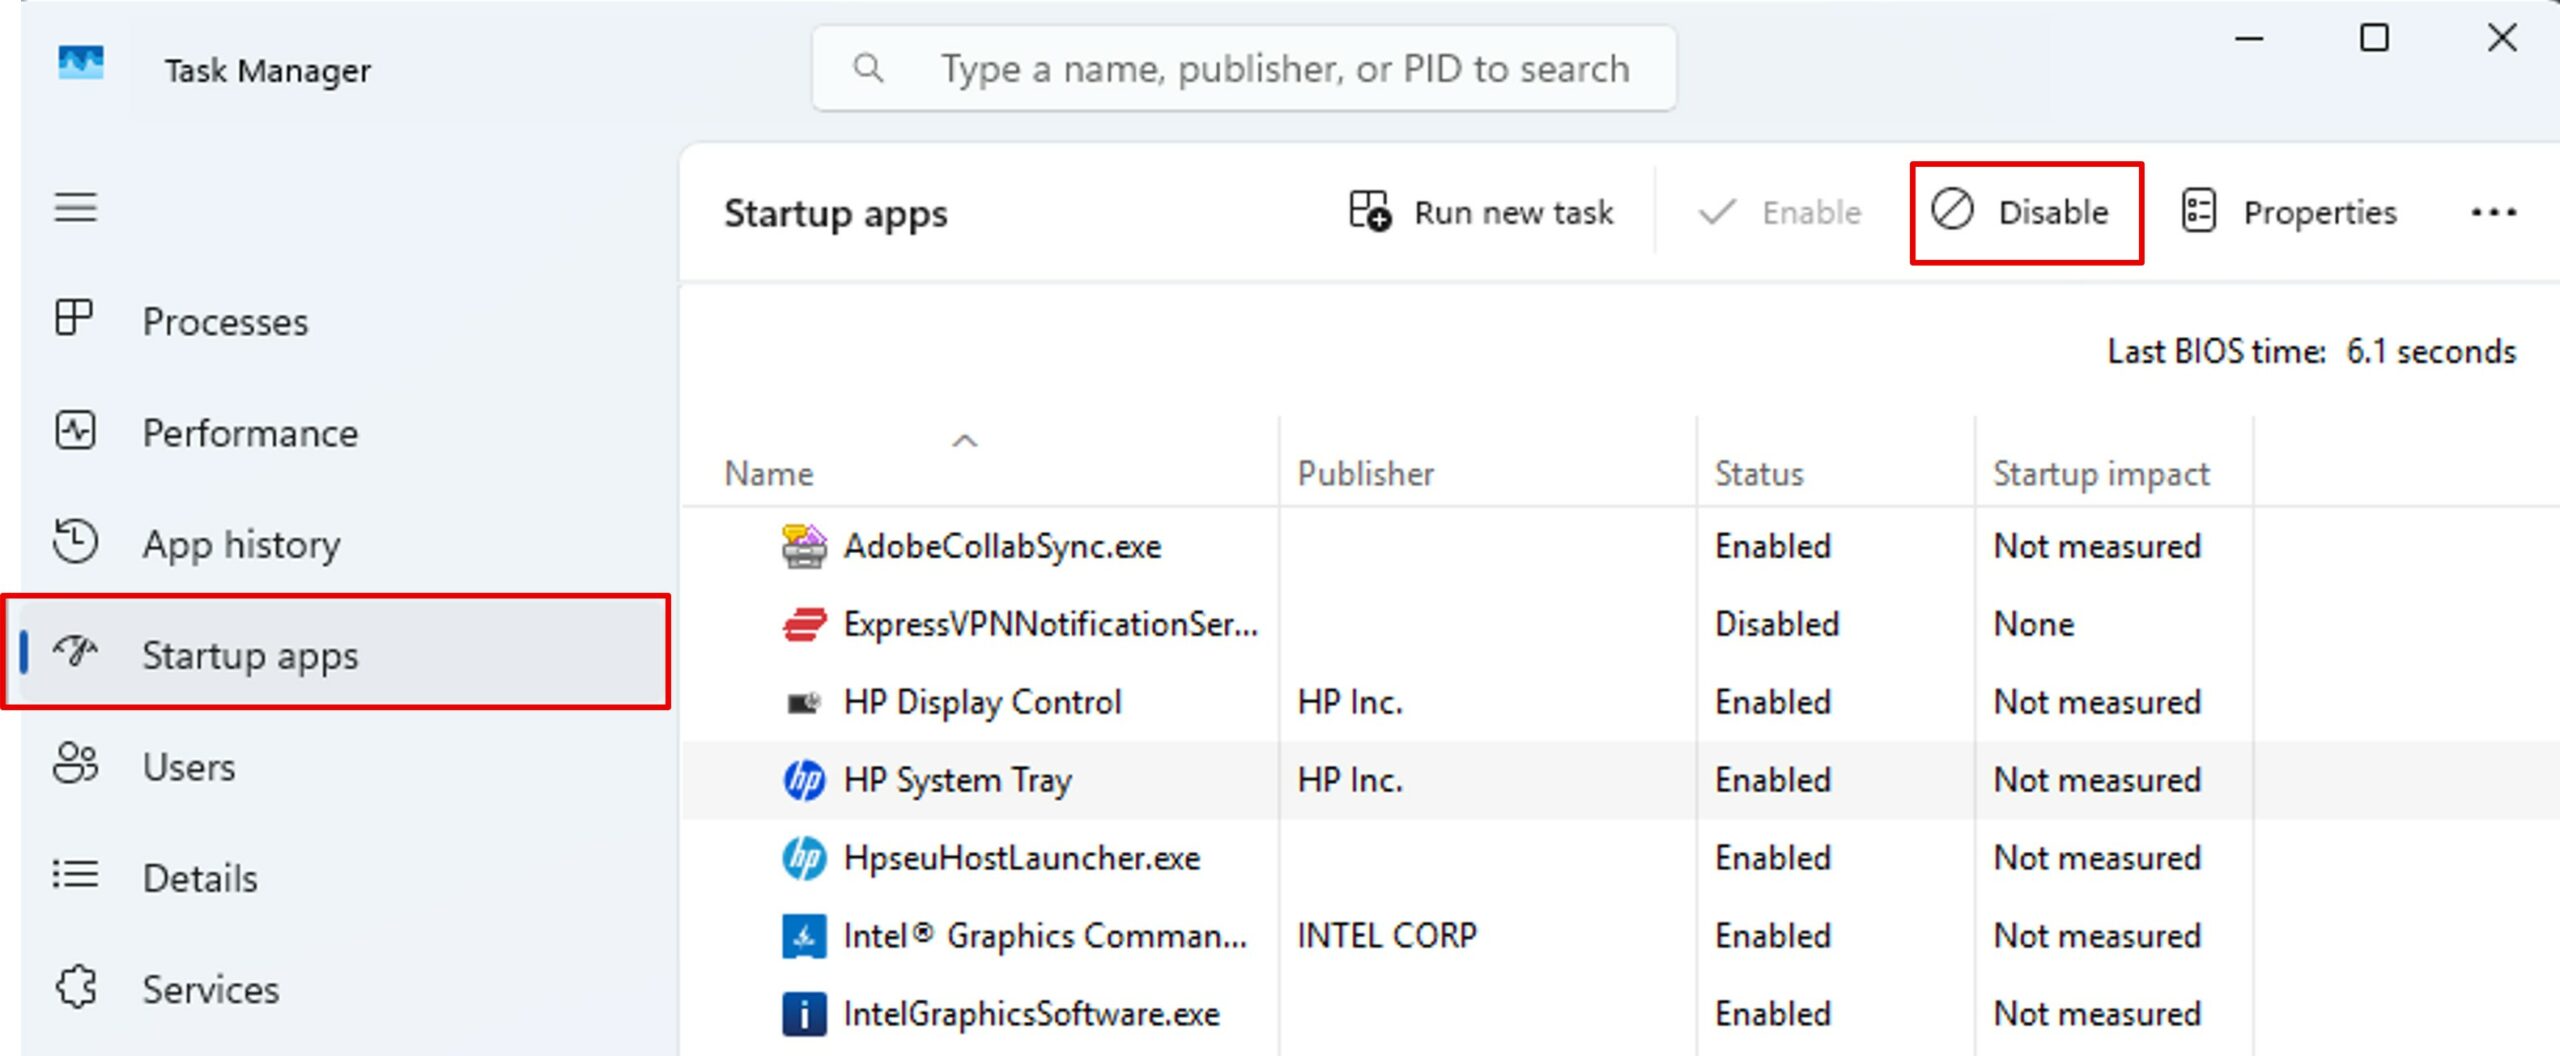The width and height of the screenshot is (2560, 1056).
Task: Open the Services page
Action: 345,989
